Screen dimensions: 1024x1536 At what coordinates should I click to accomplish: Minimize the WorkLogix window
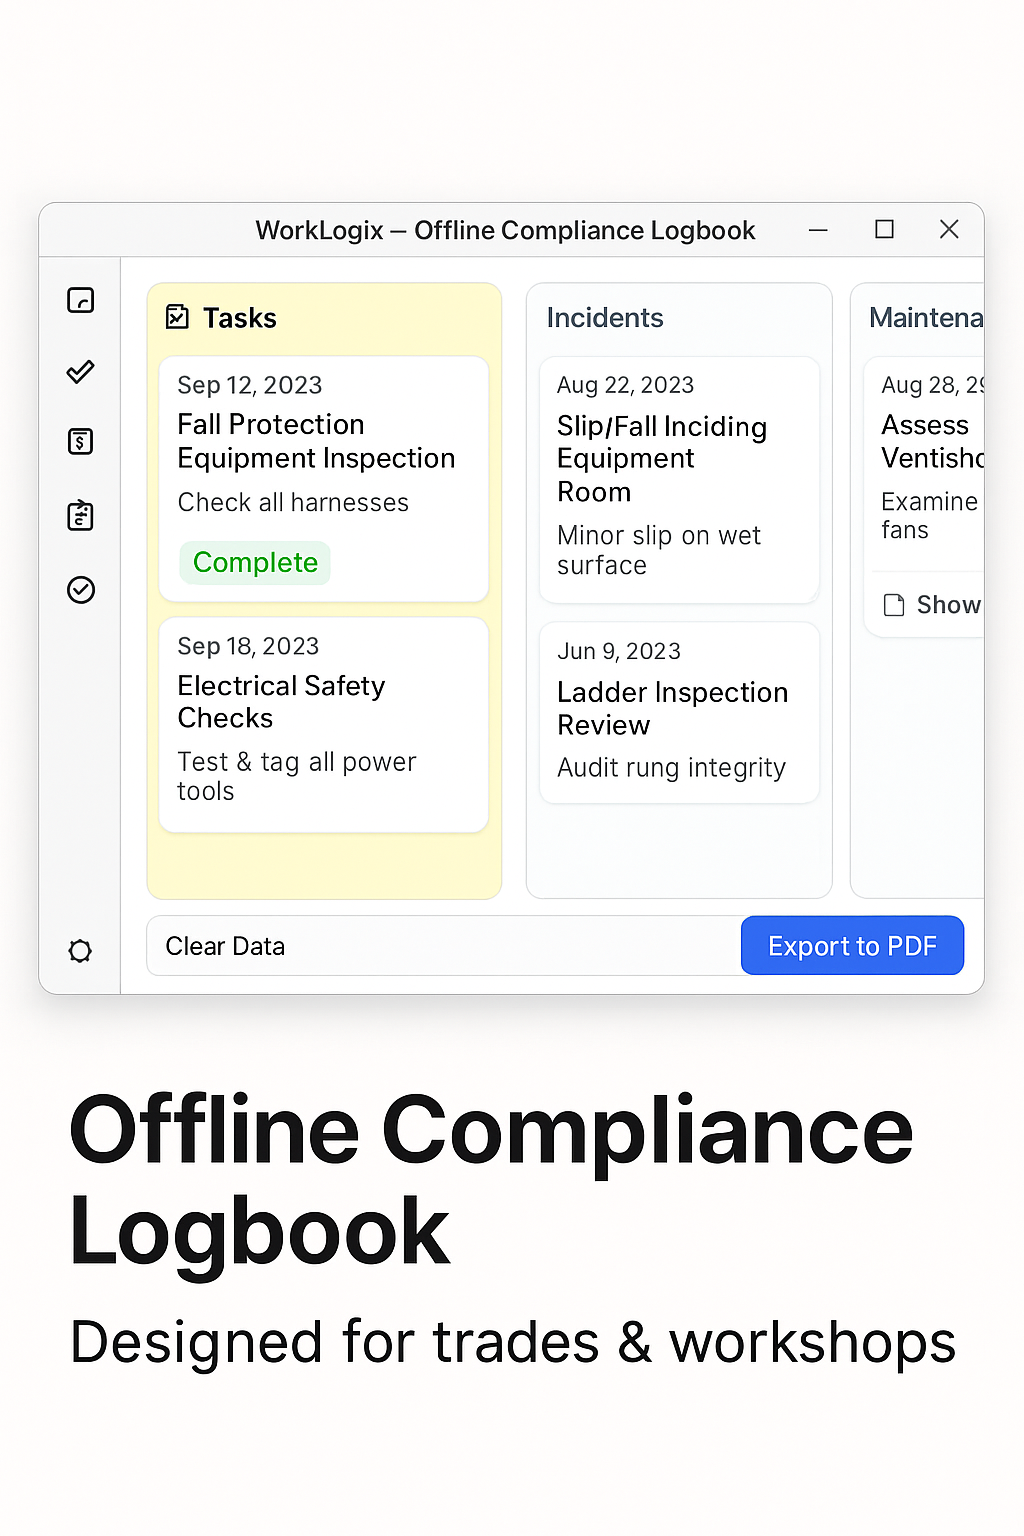(x=818, y=230)
